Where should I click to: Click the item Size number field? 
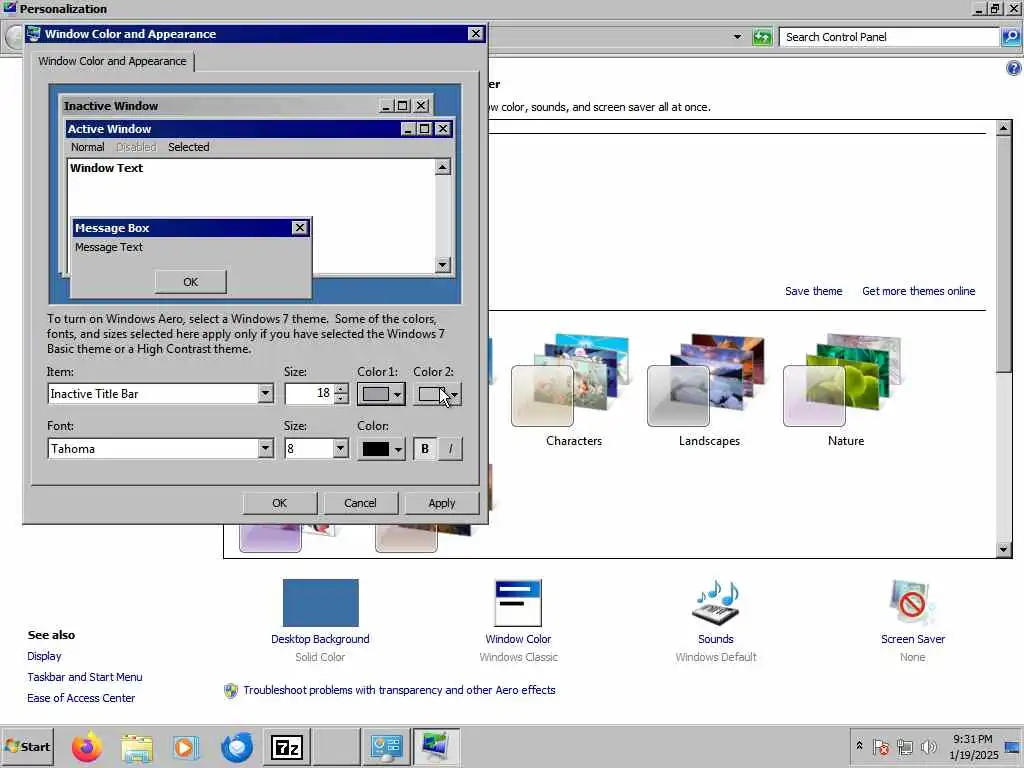point(310,393)
